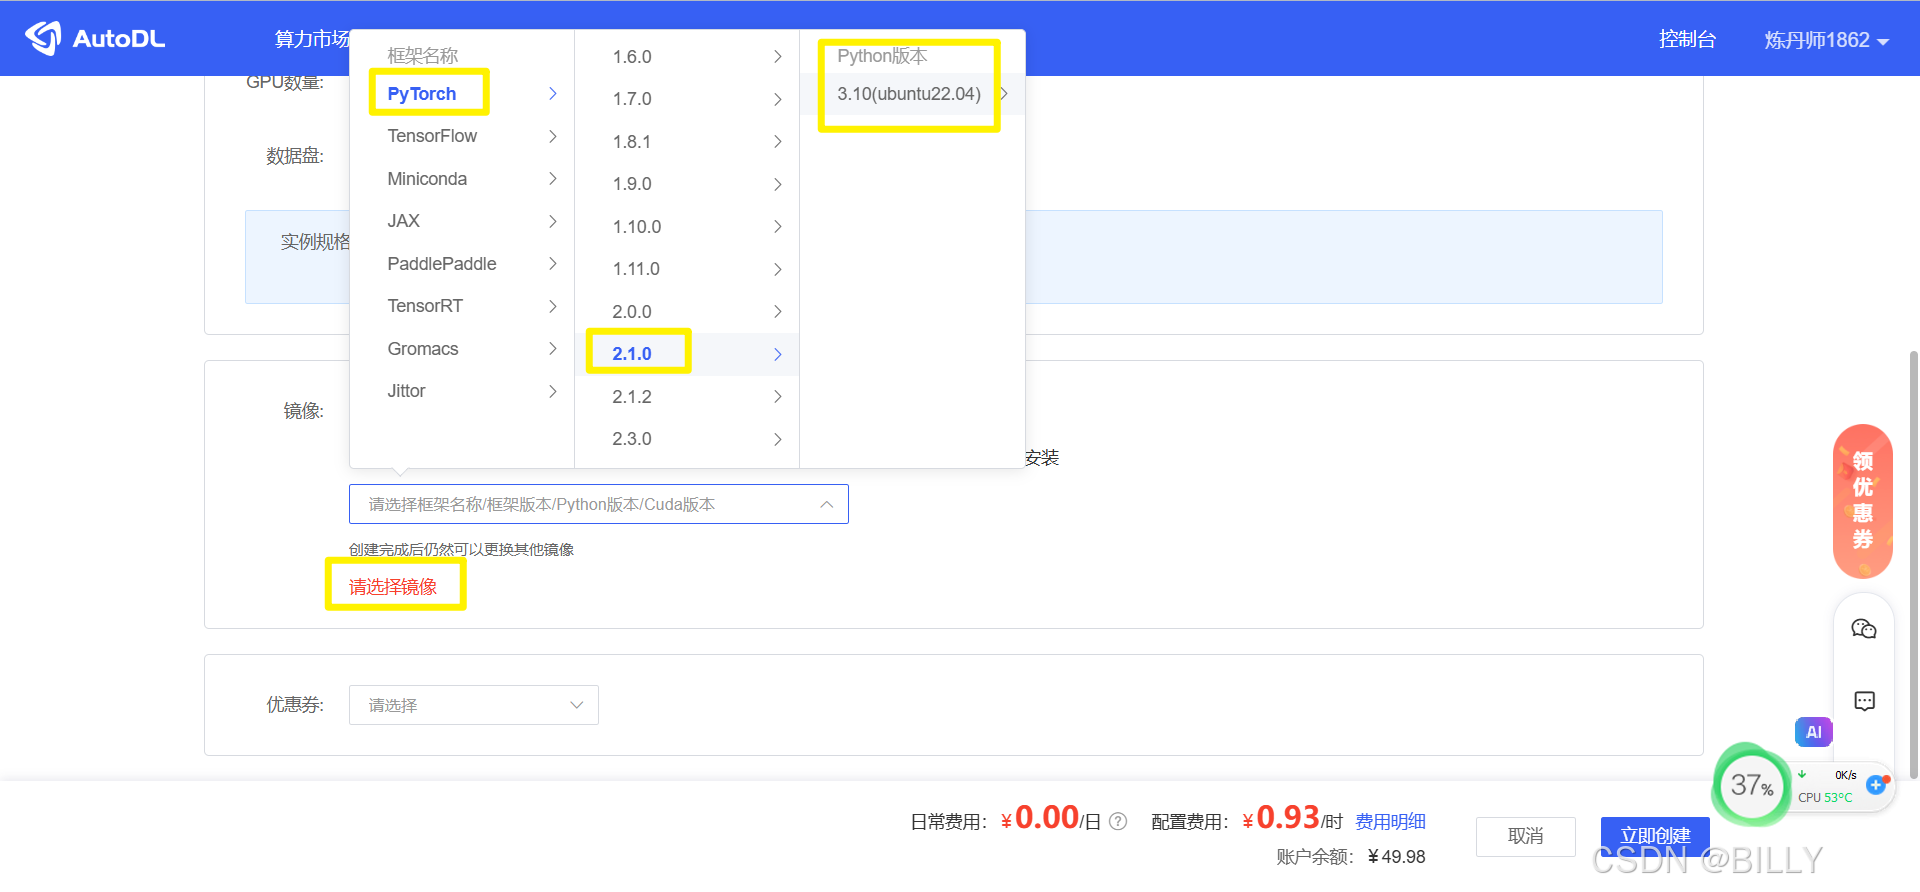Expand the arrow next to version 2.1.0
Viewport: 1920px width, 892px height.
click(x=778, y=354)
